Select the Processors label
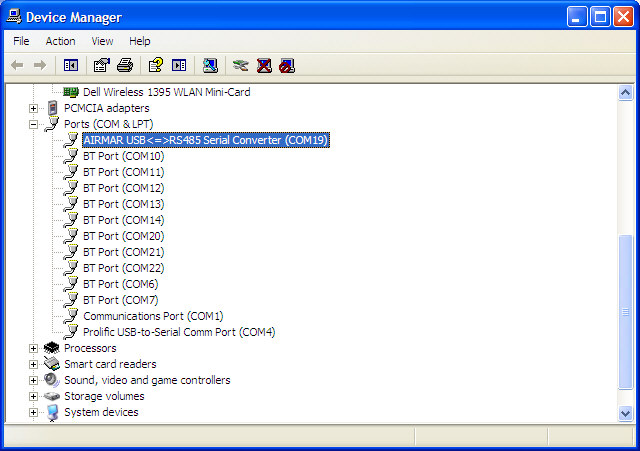 (x=90, y=348)
